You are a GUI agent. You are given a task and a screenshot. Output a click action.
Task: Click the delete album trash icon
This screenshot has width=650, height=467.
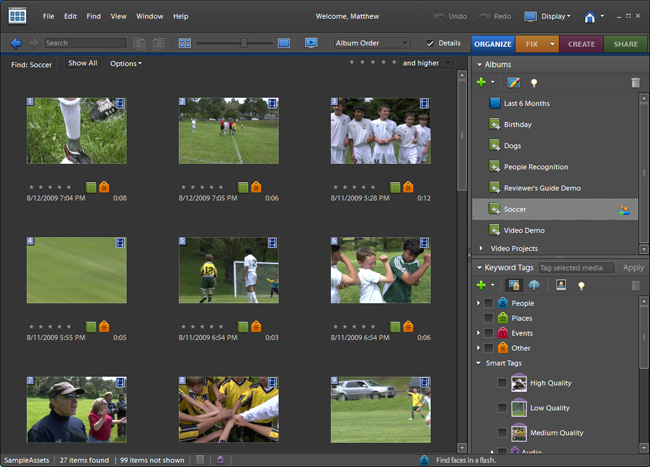click(x=634, y=83)
